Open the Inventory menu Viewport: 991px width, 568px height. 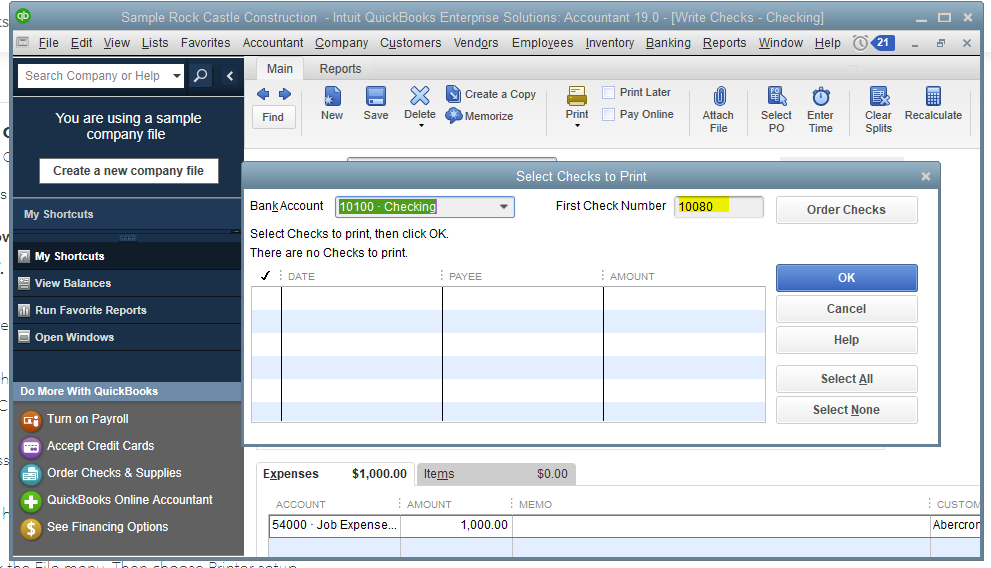tap(609, 43)
